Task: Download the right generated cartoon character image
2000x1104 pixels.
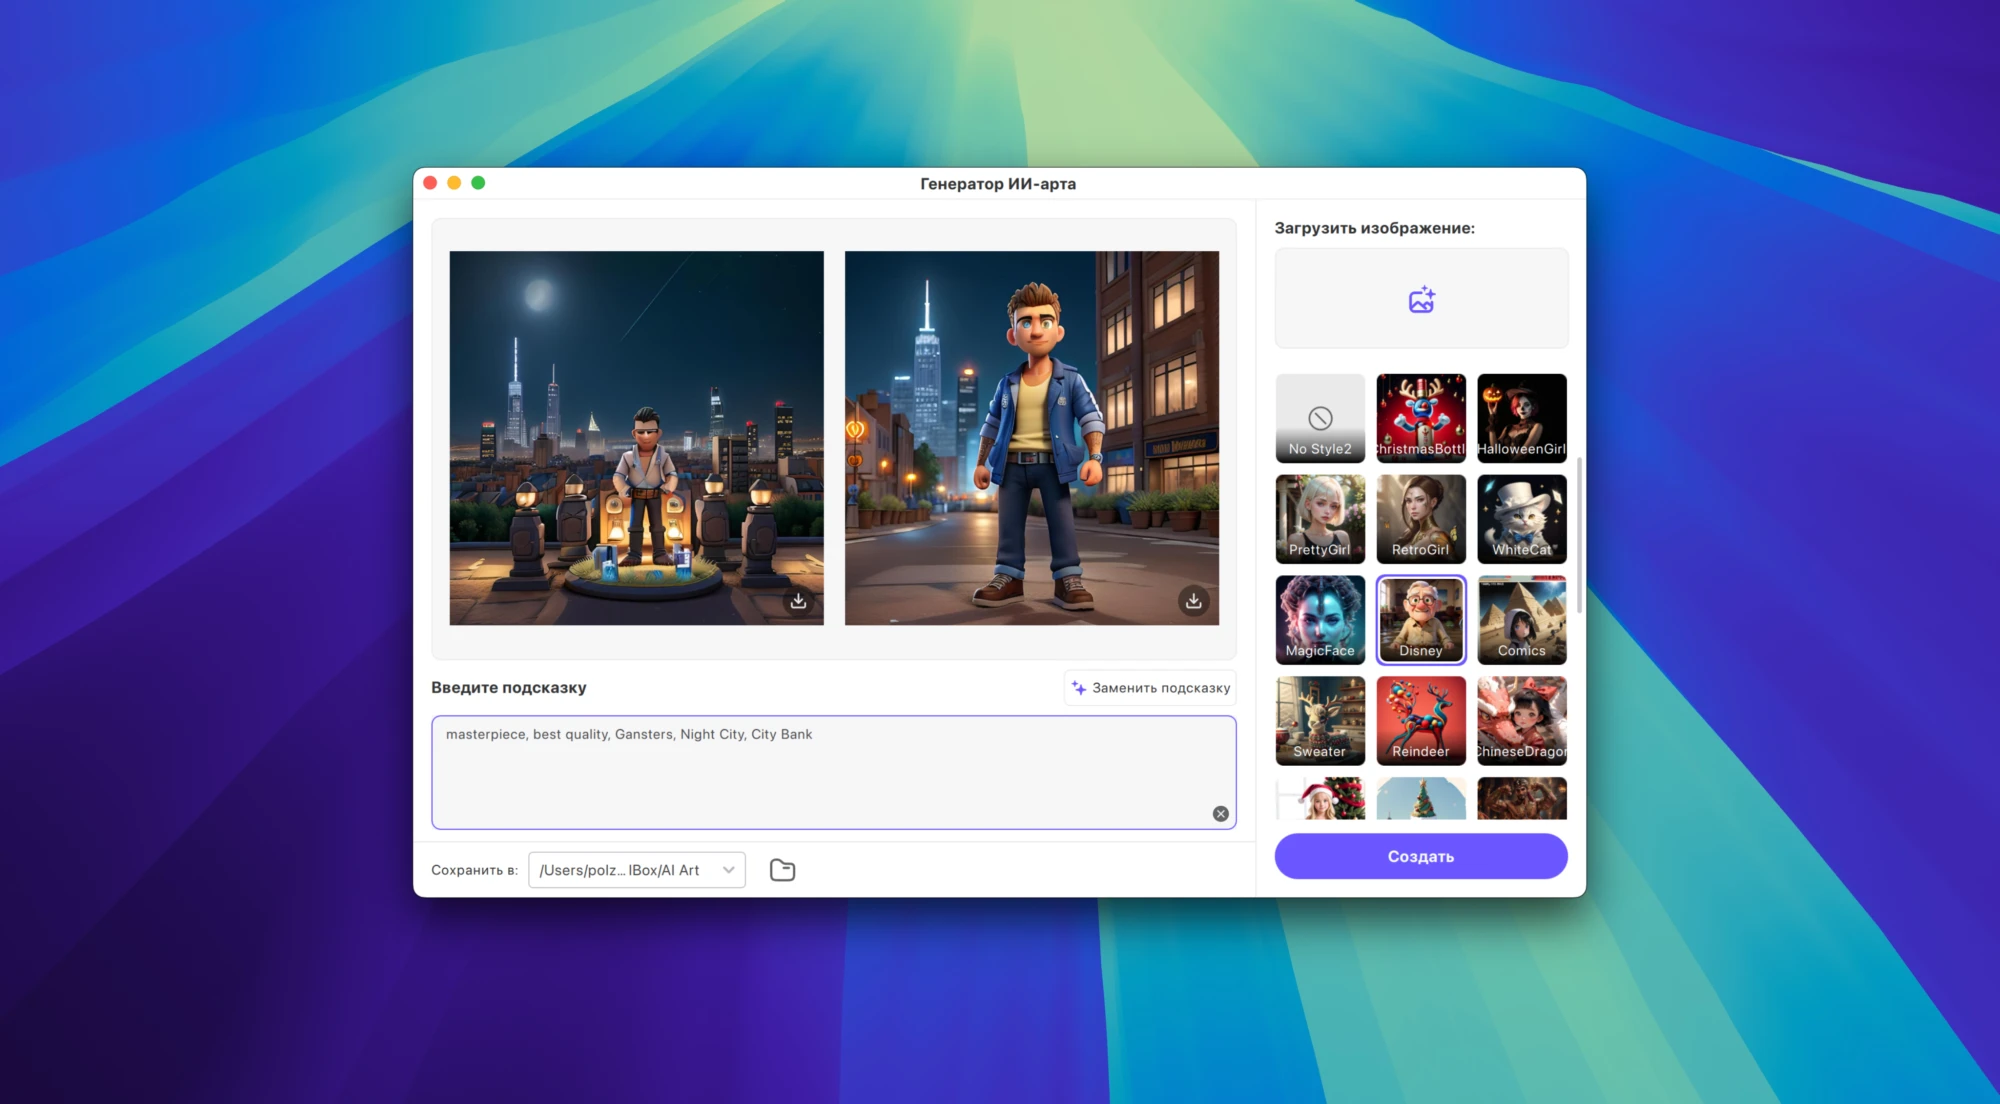Action: (1193, 601)
